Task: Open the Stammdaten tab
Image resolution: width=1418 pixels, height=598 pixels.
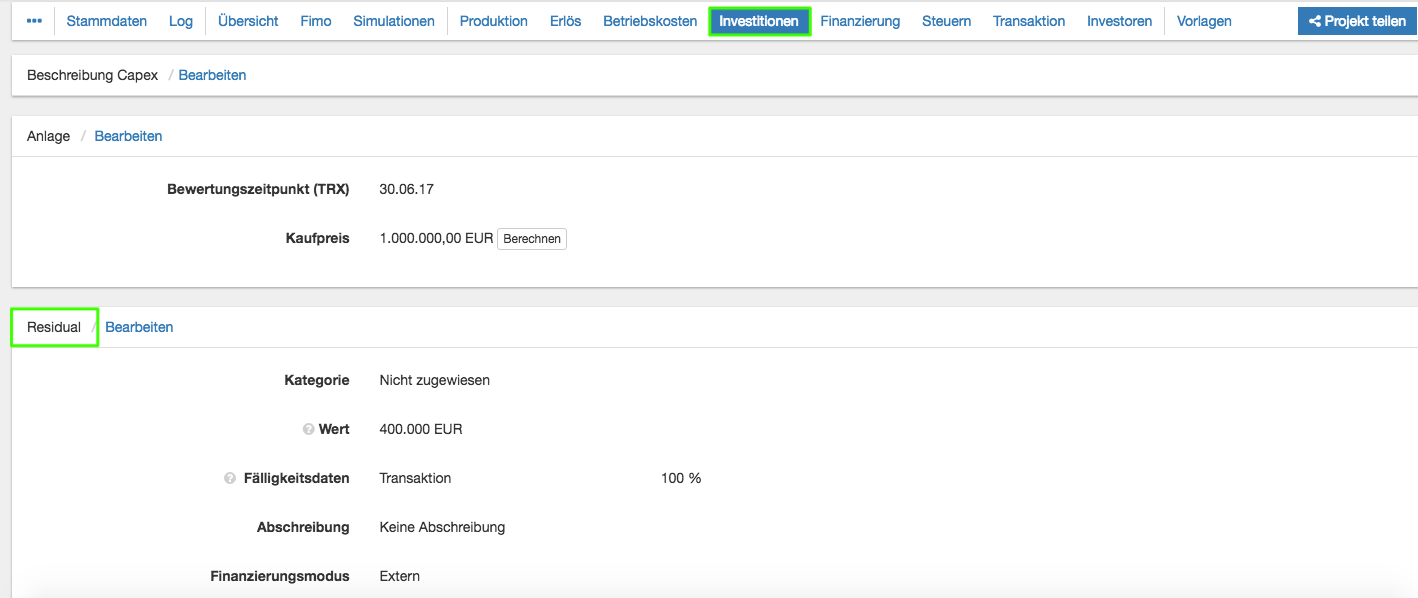Action: pyautogui.click(x=107, y=21)
